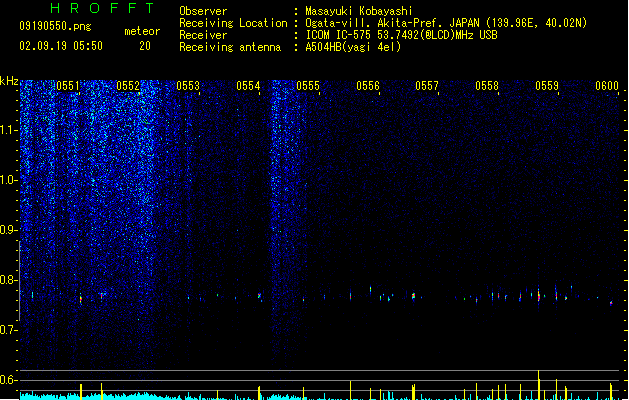Click the 1.0 kHz axis label
Screen dimensions: 629x400
pyautogui.click(x=8, y=180)
